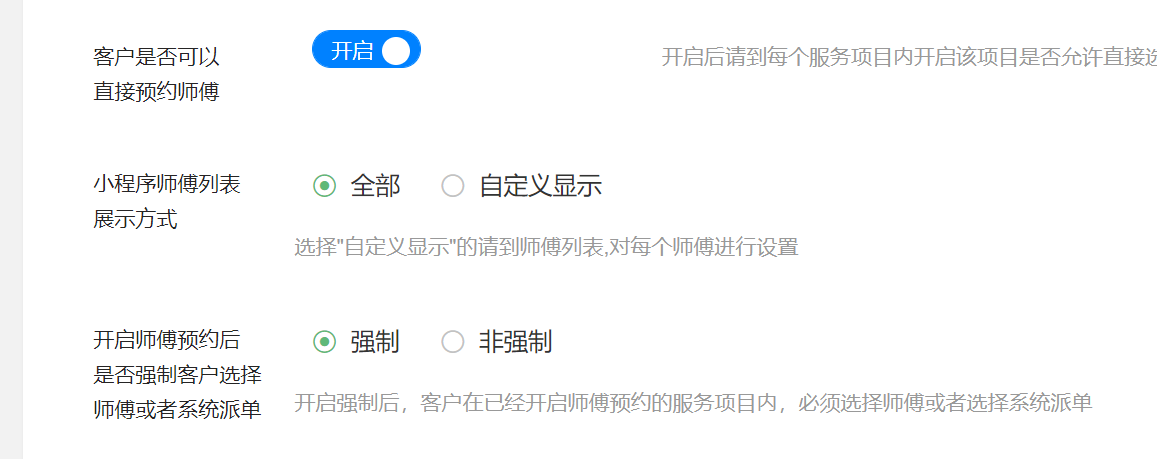Click the hint text about 自定义显示 师傅列表
Screen dimensions: 1157x459
click(x=546, y=247)
